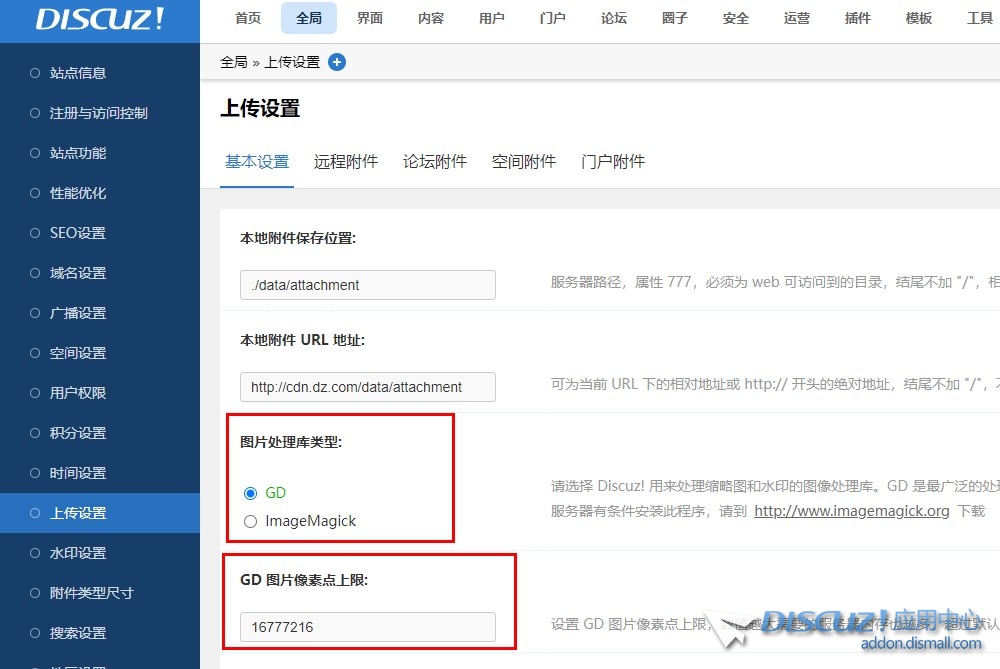Screen dimensions: 1000x669
Task: Click the 本地附件保存位置 path field
Action: point(368,285)
